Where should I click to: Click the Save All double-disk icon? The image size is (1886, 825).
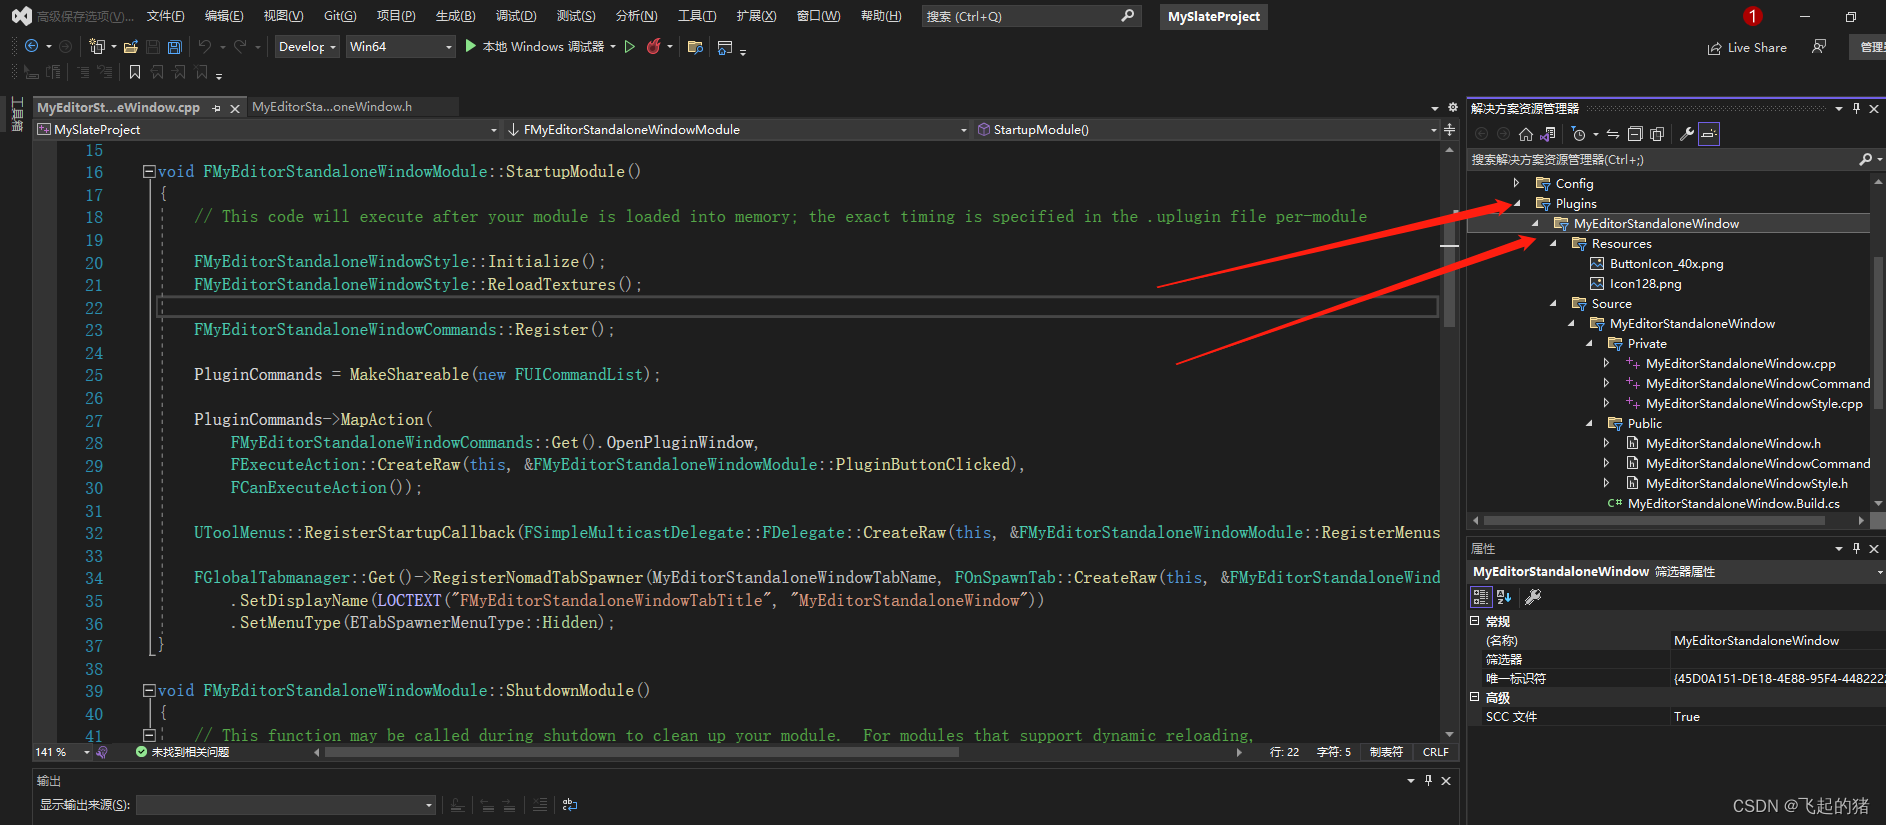pyautogui.click(x=175, y=46)
